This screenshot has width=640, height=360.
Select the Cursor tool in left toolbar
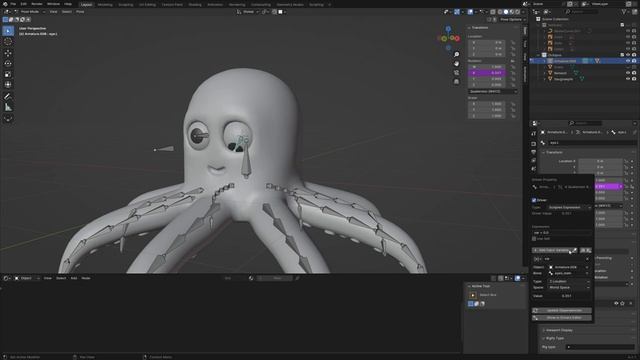pos(8,42)
